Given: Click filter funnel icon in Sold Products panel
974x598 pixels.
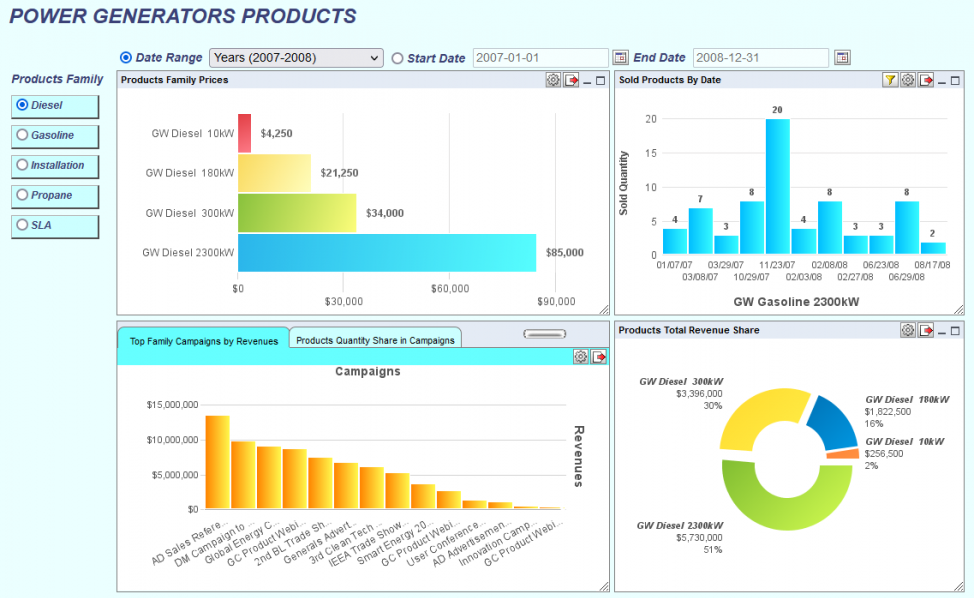Looking at the screenshot, I should 890,80.
